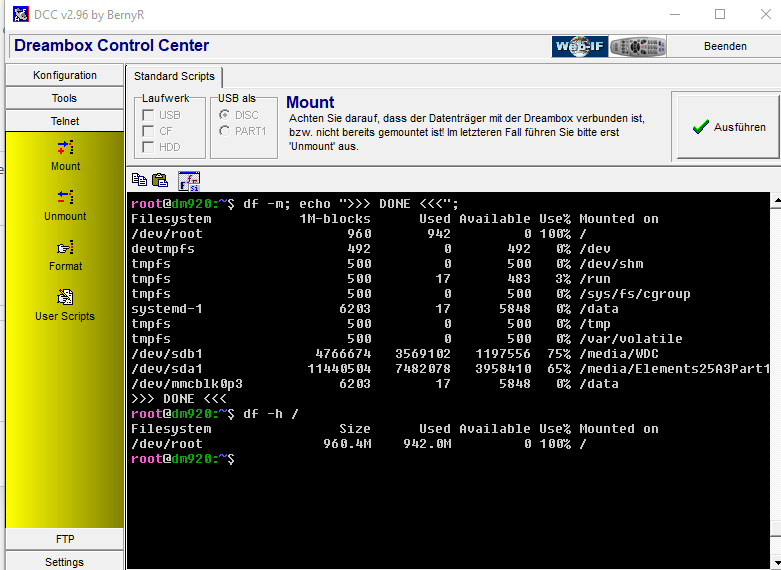This screenshot has height=570, width=781.
Task: Enable the USB Laufwerk checkbox
Action: tap(148, 115)
